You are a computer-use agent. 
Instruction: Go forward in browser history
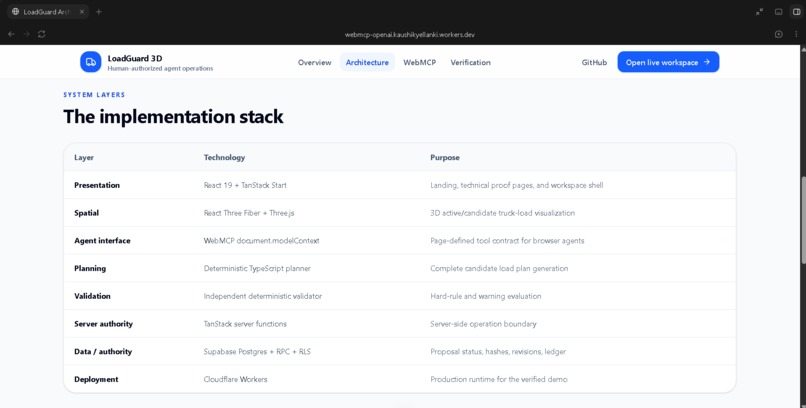(x=27, y=34)
